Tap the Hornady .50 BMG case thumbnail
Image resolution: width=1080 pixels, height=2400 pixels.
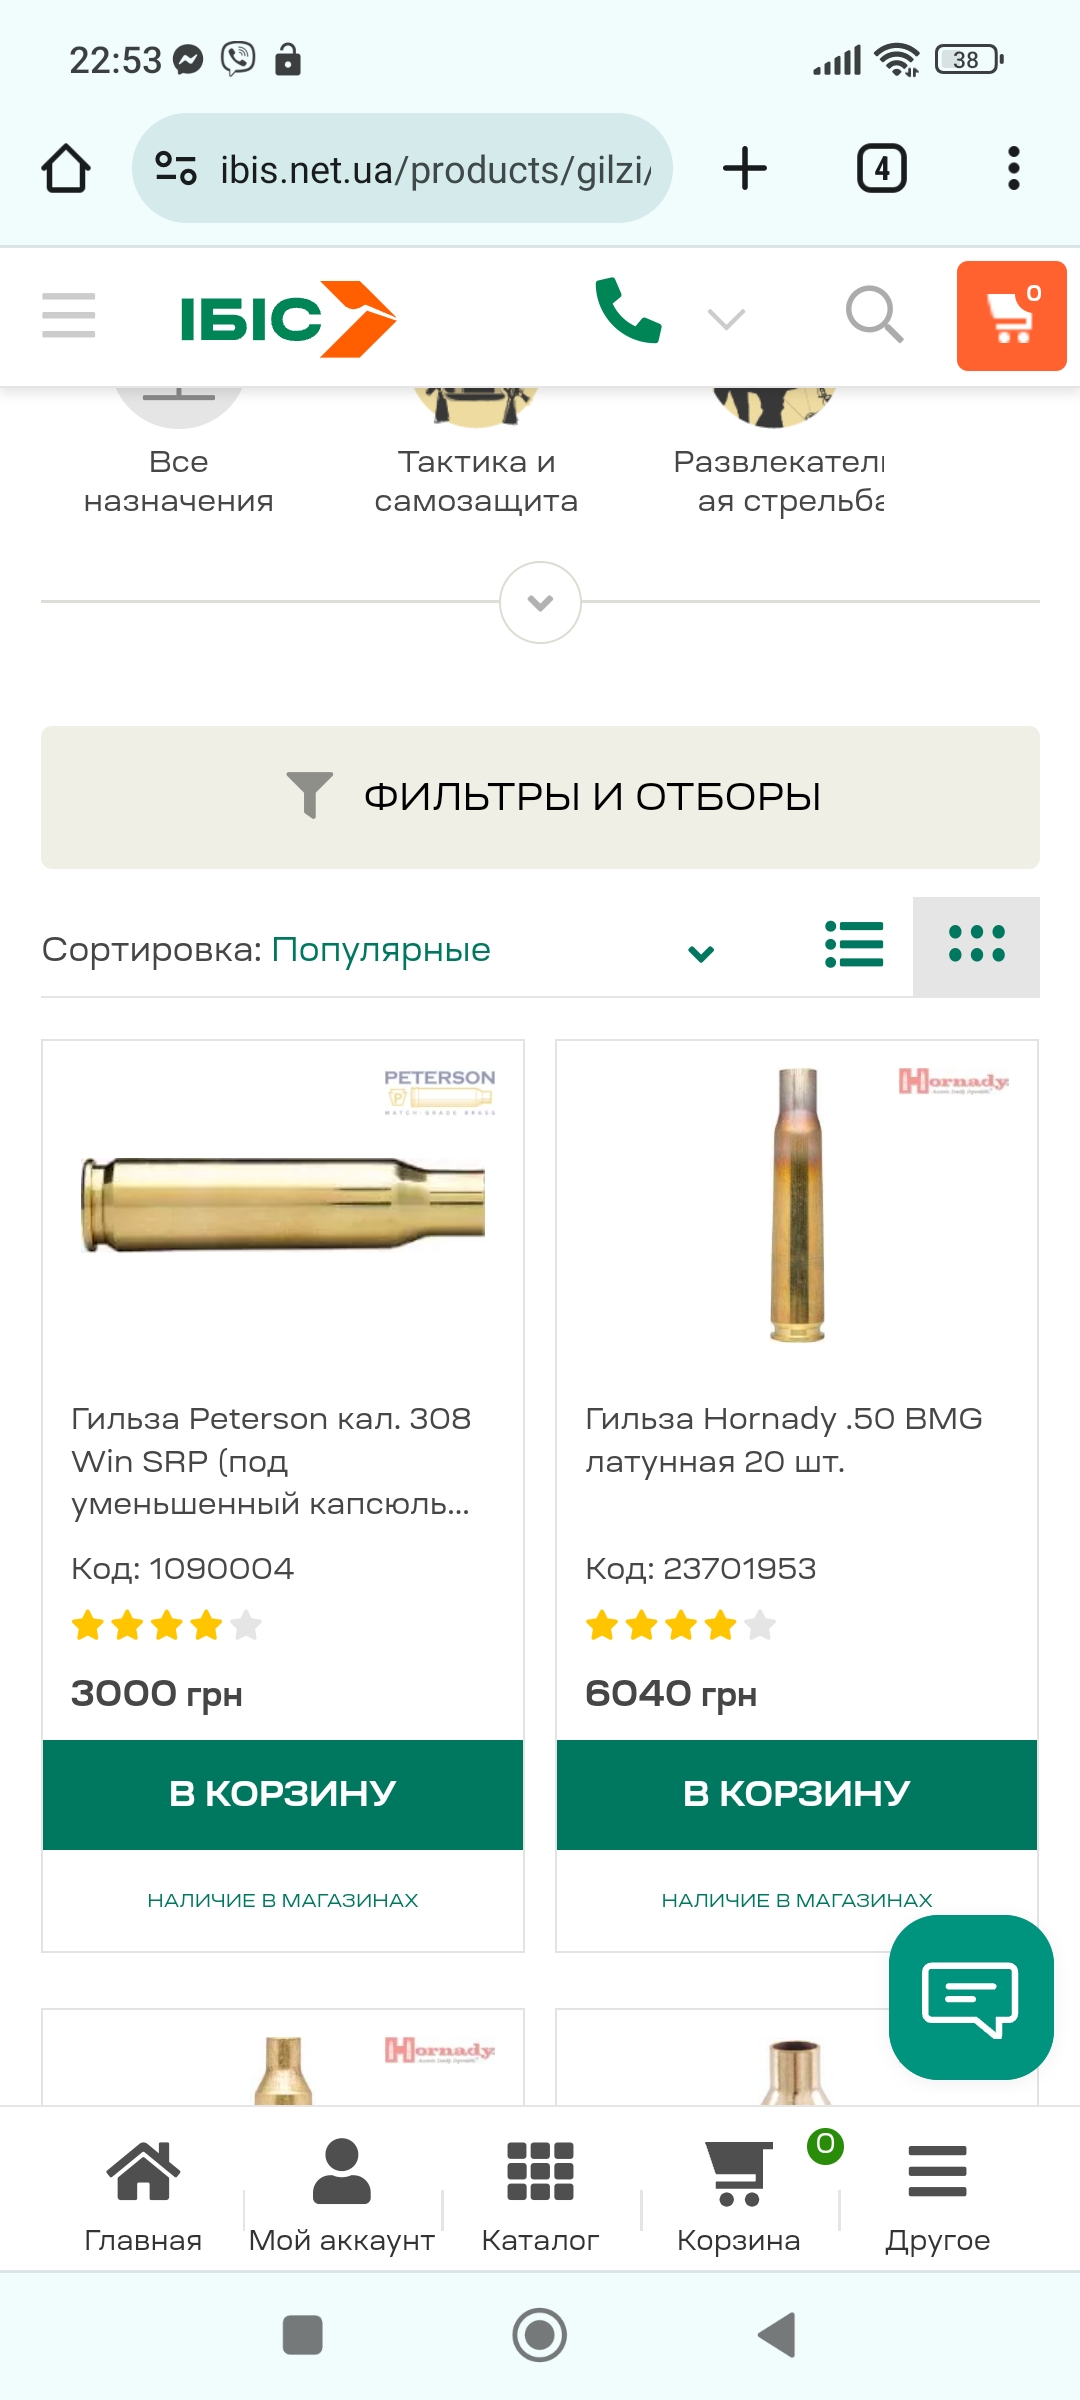point(797,1205)
